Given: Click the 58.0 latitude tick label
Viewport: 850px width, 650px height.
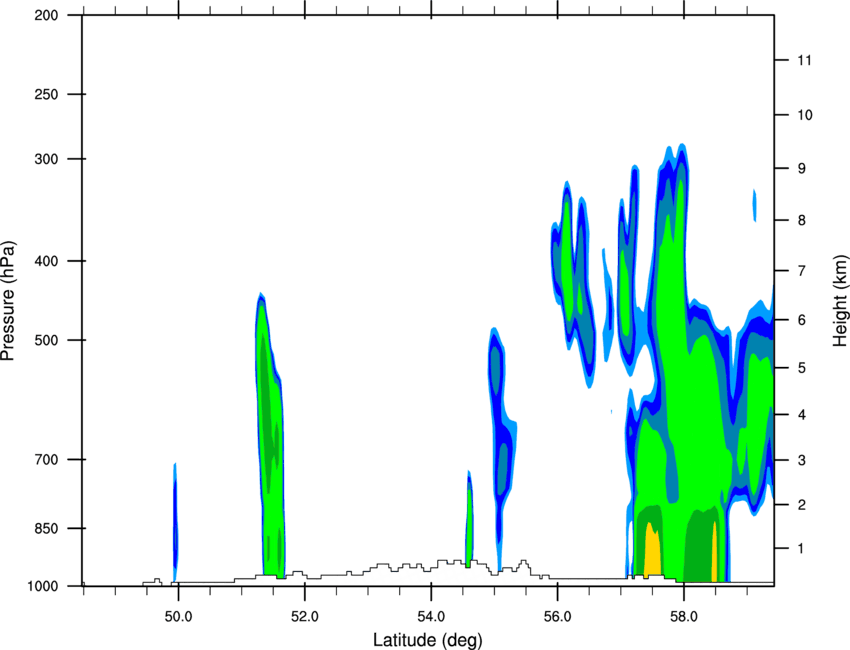Looking at the screenshot, I should [x=684, y=616].
